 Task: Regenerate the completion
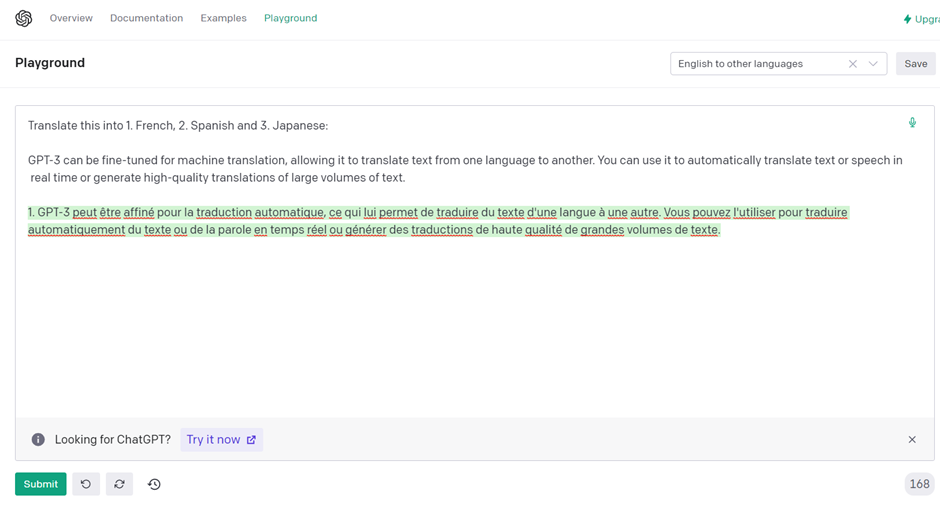(119, 484)
